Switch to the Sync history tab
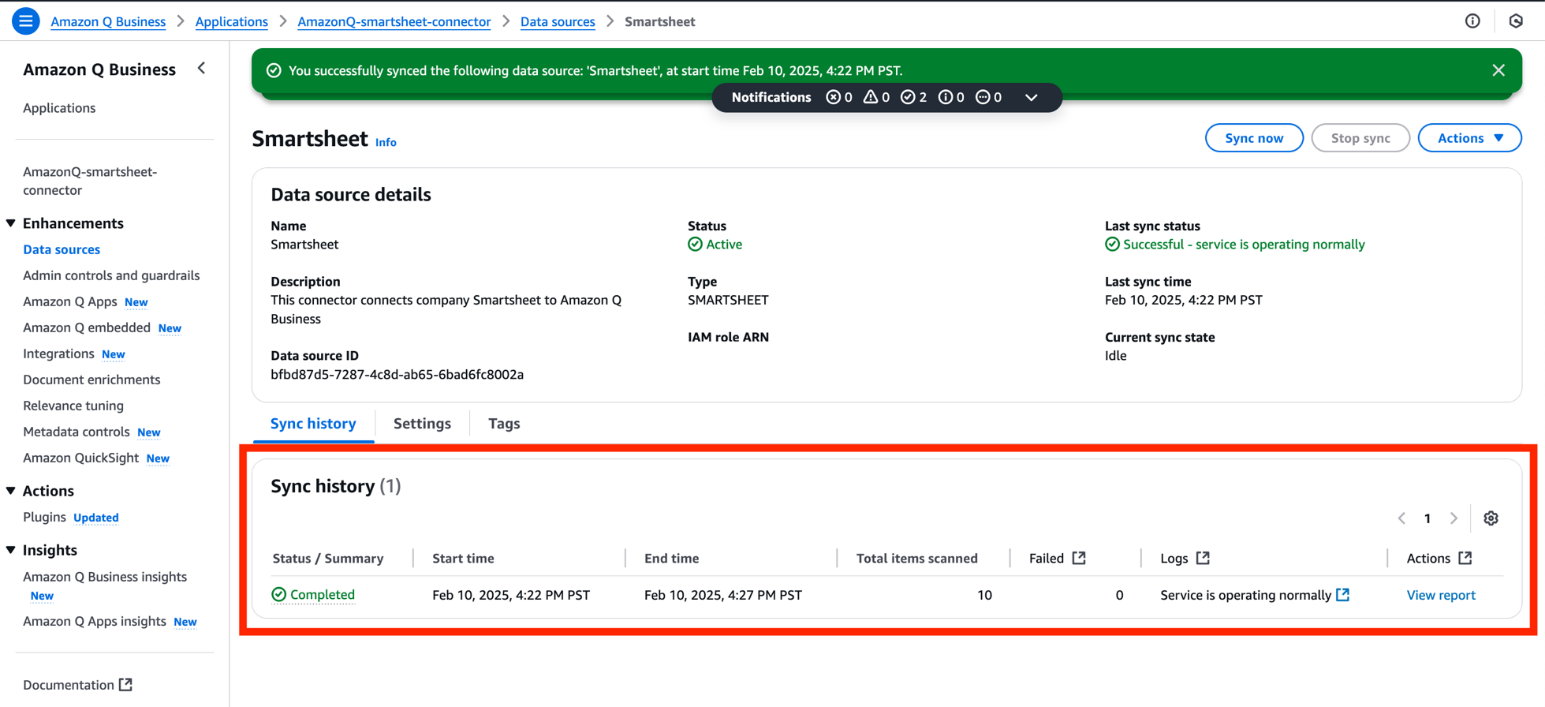Viewport: 1545px width, 707px height. coord(313,424)
